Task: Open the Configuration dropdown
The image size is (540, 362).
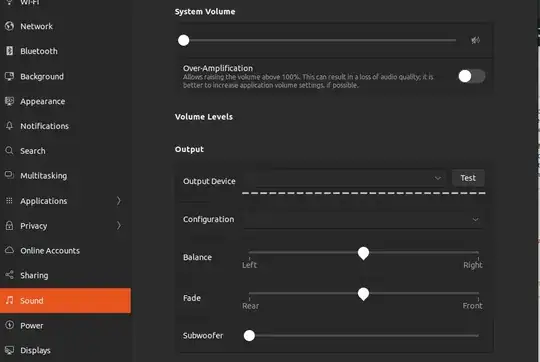Action: [x=363, y=219]
